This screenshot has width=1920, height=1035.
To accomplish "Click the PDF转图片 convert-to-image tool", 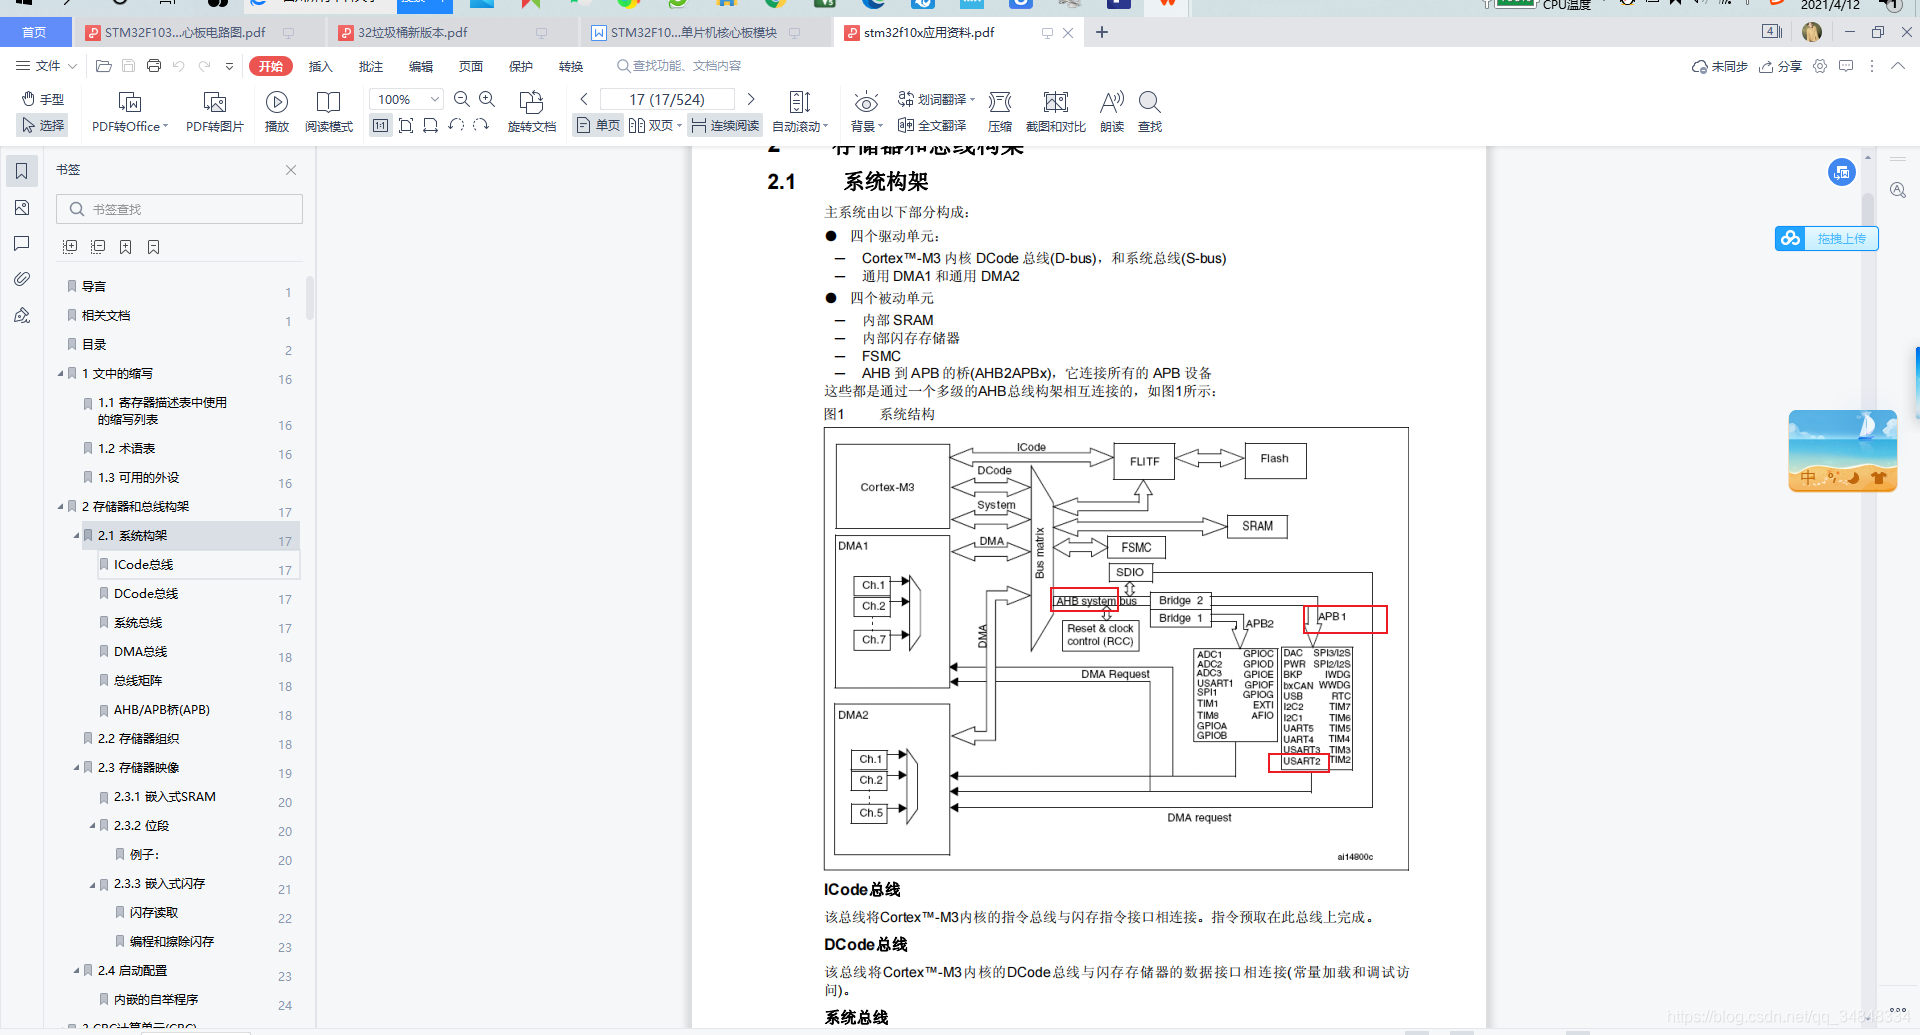I will pyautogui.click(x=215, y=112).
